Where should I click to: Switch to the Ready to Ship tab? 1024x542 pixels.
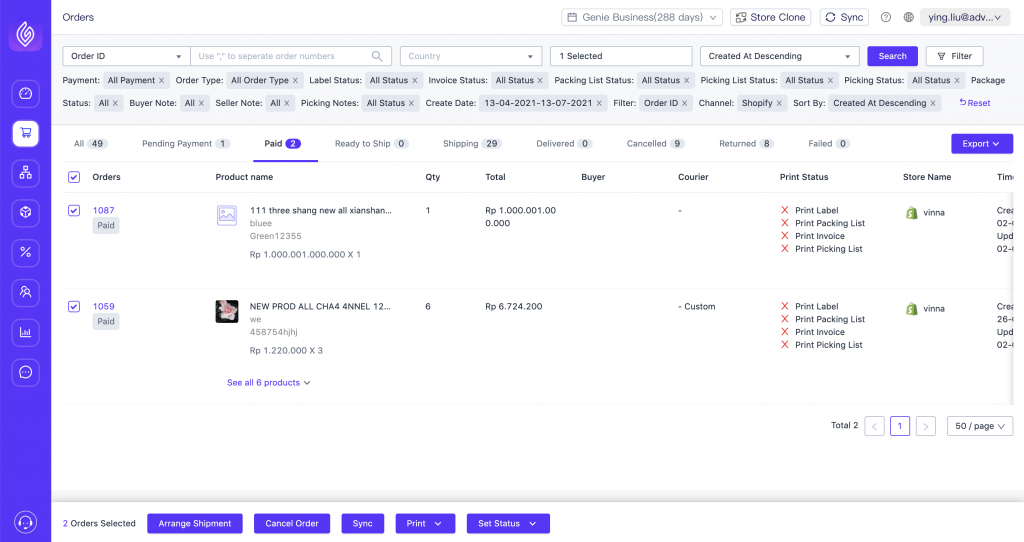point(372,144)
